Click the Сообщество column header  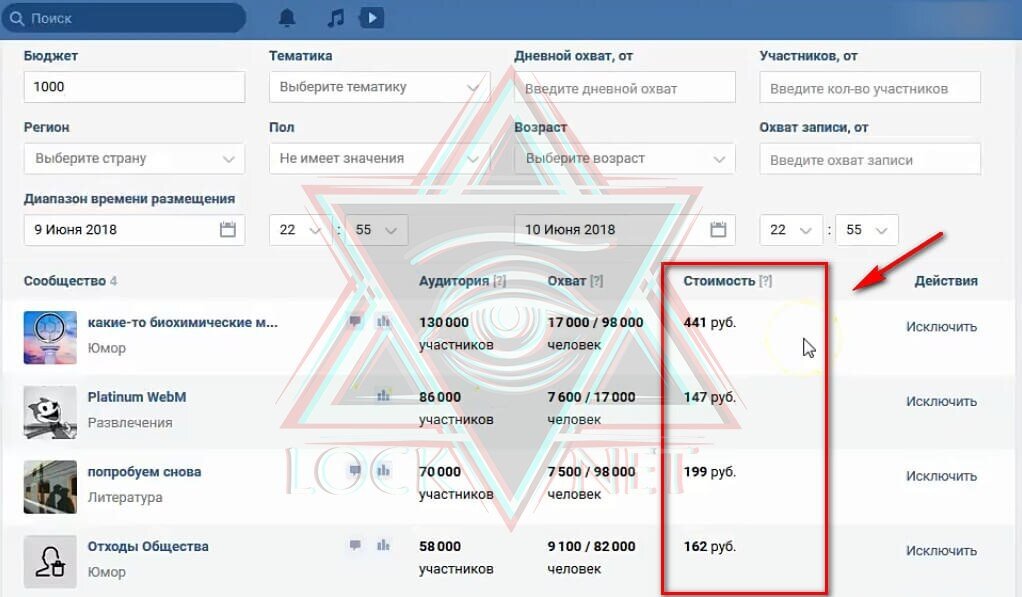(x=65, y=281)
